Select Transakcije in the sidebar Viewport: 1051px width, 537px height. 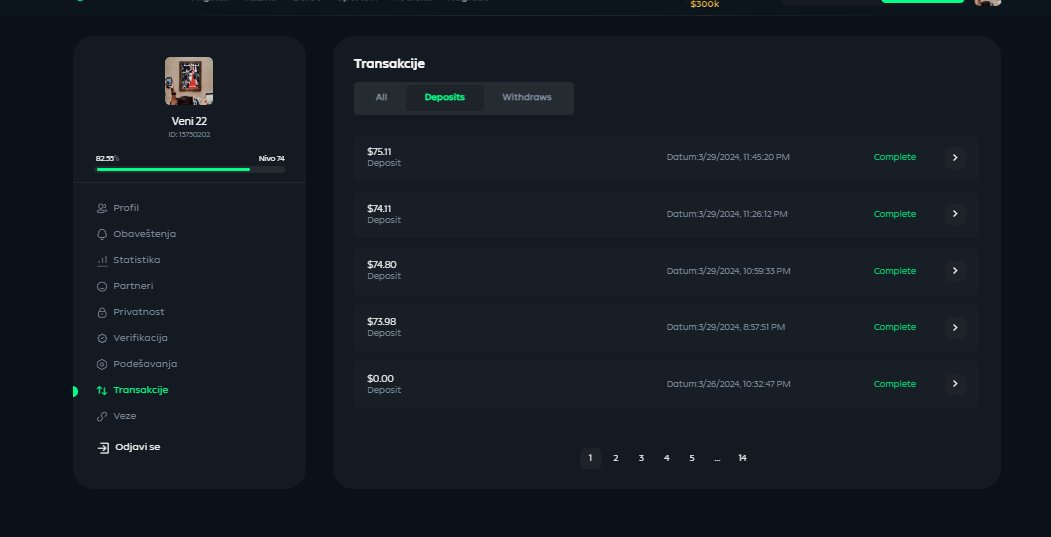141,390
